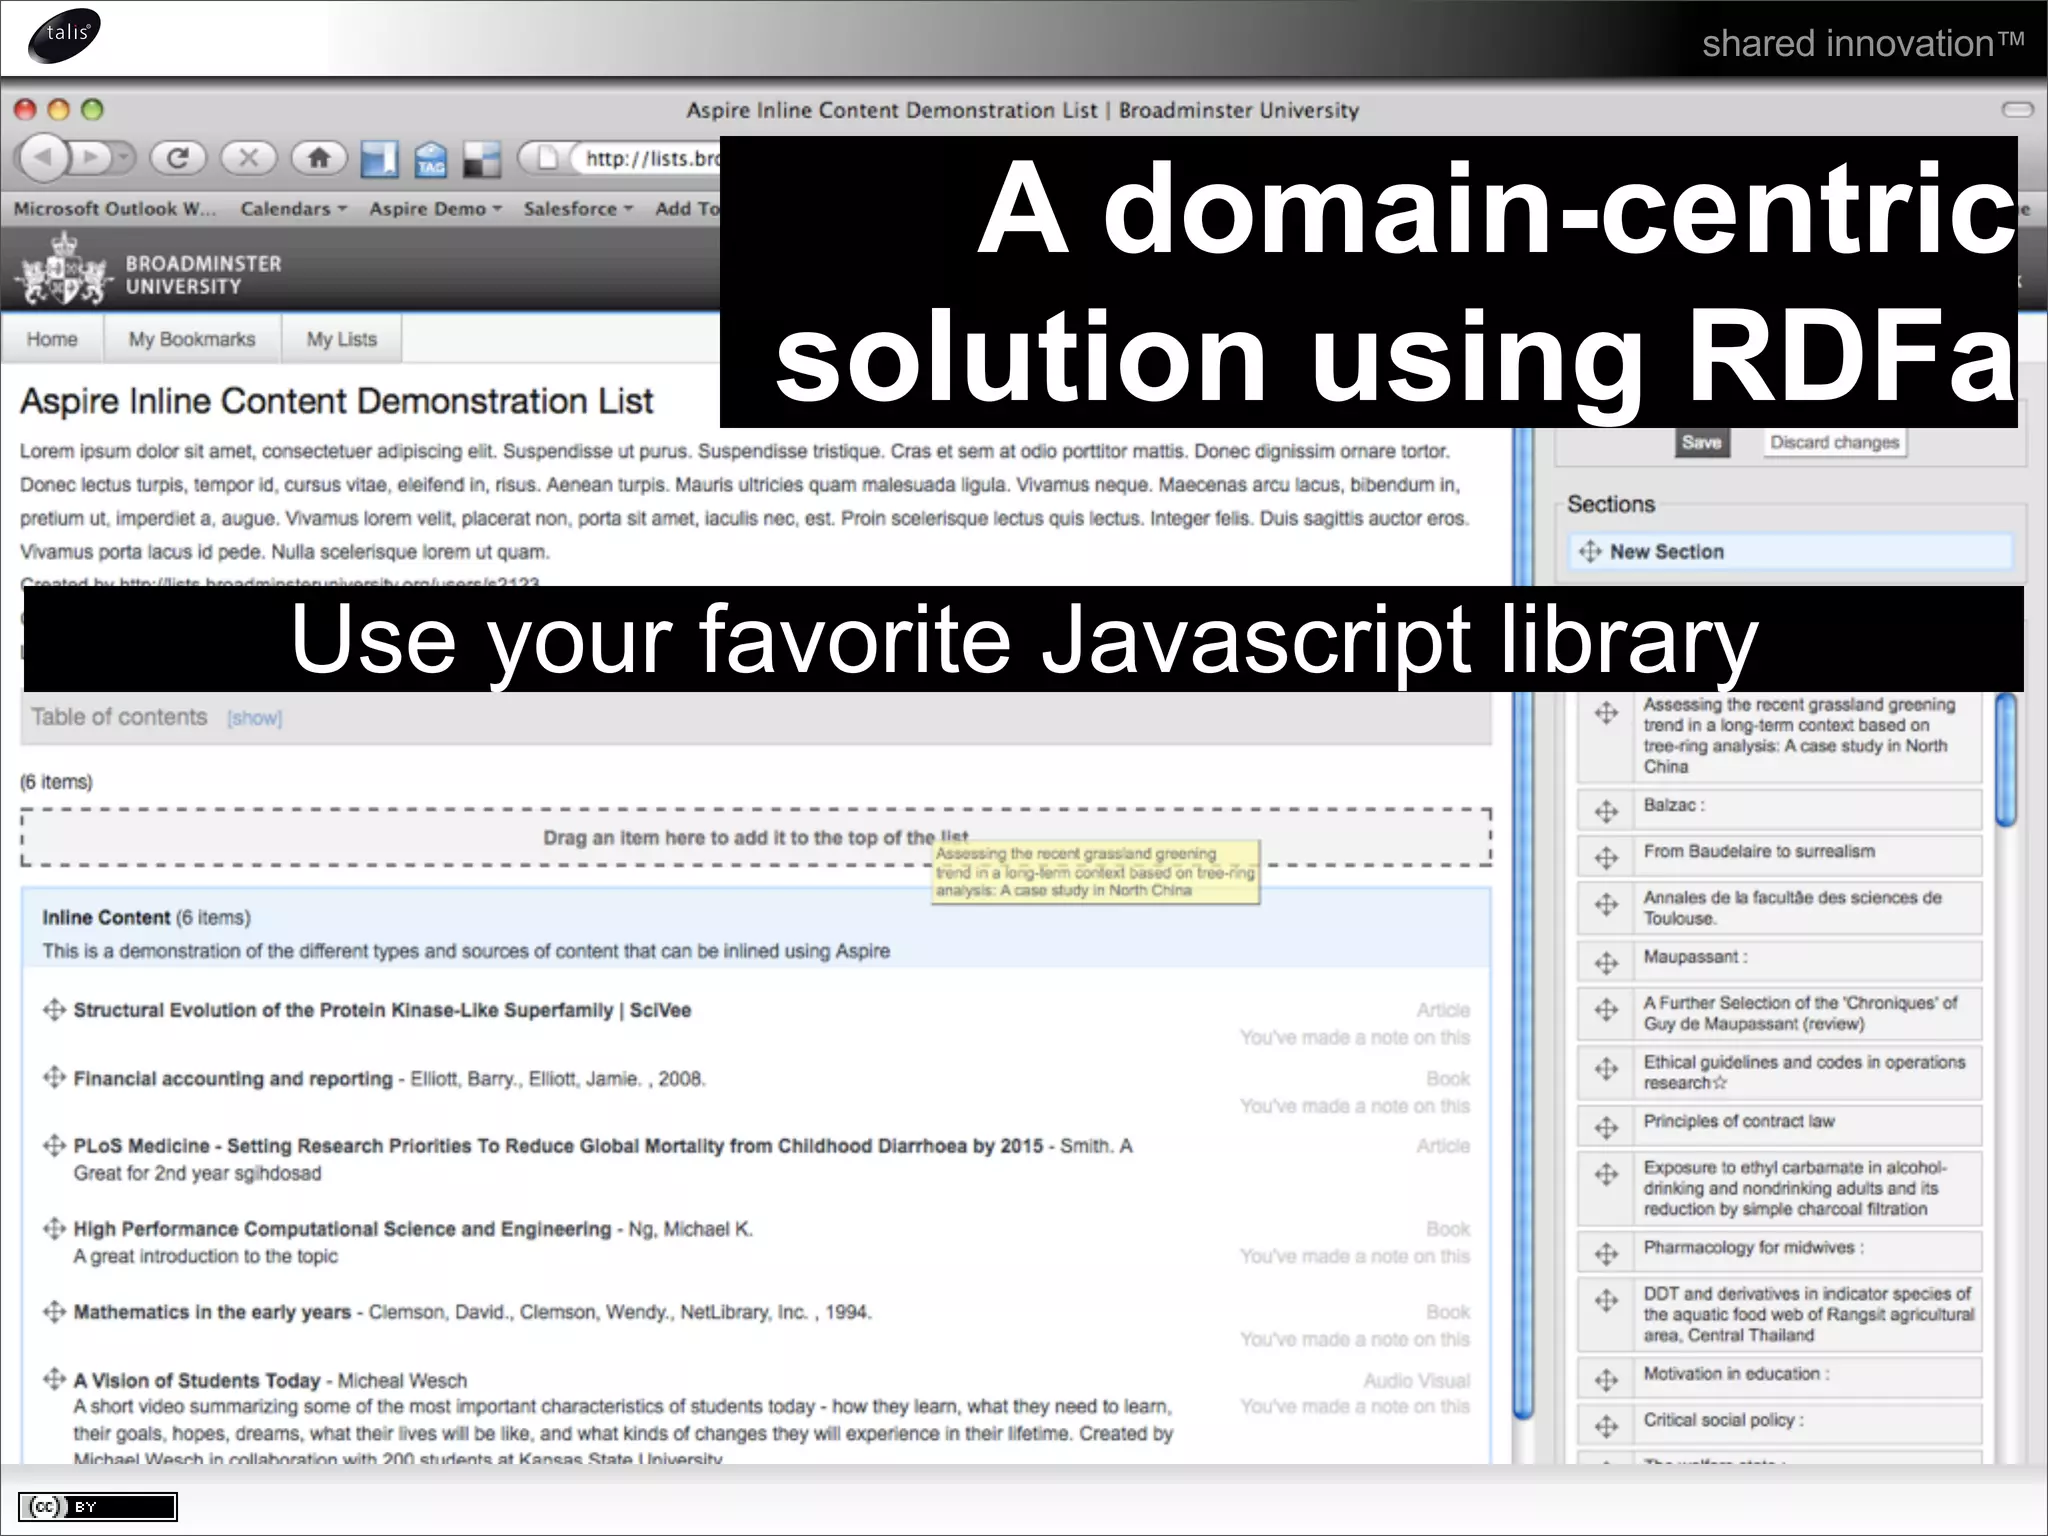Grab handle for grassland greening bookmark

pyautogui.click(x=1606, y=713)
